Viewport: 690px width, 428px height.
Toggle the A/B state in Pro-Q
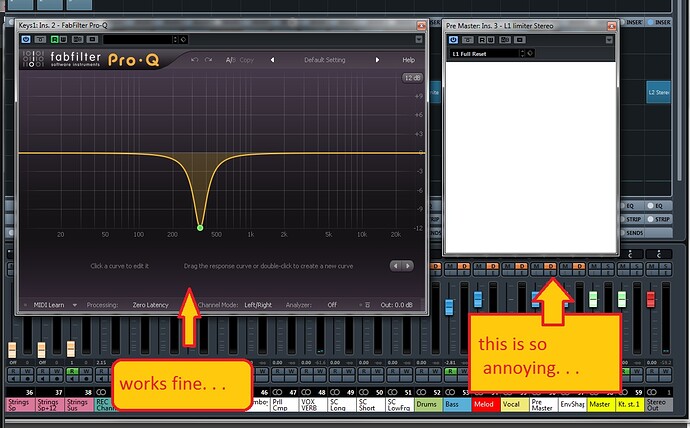[231, 60]
